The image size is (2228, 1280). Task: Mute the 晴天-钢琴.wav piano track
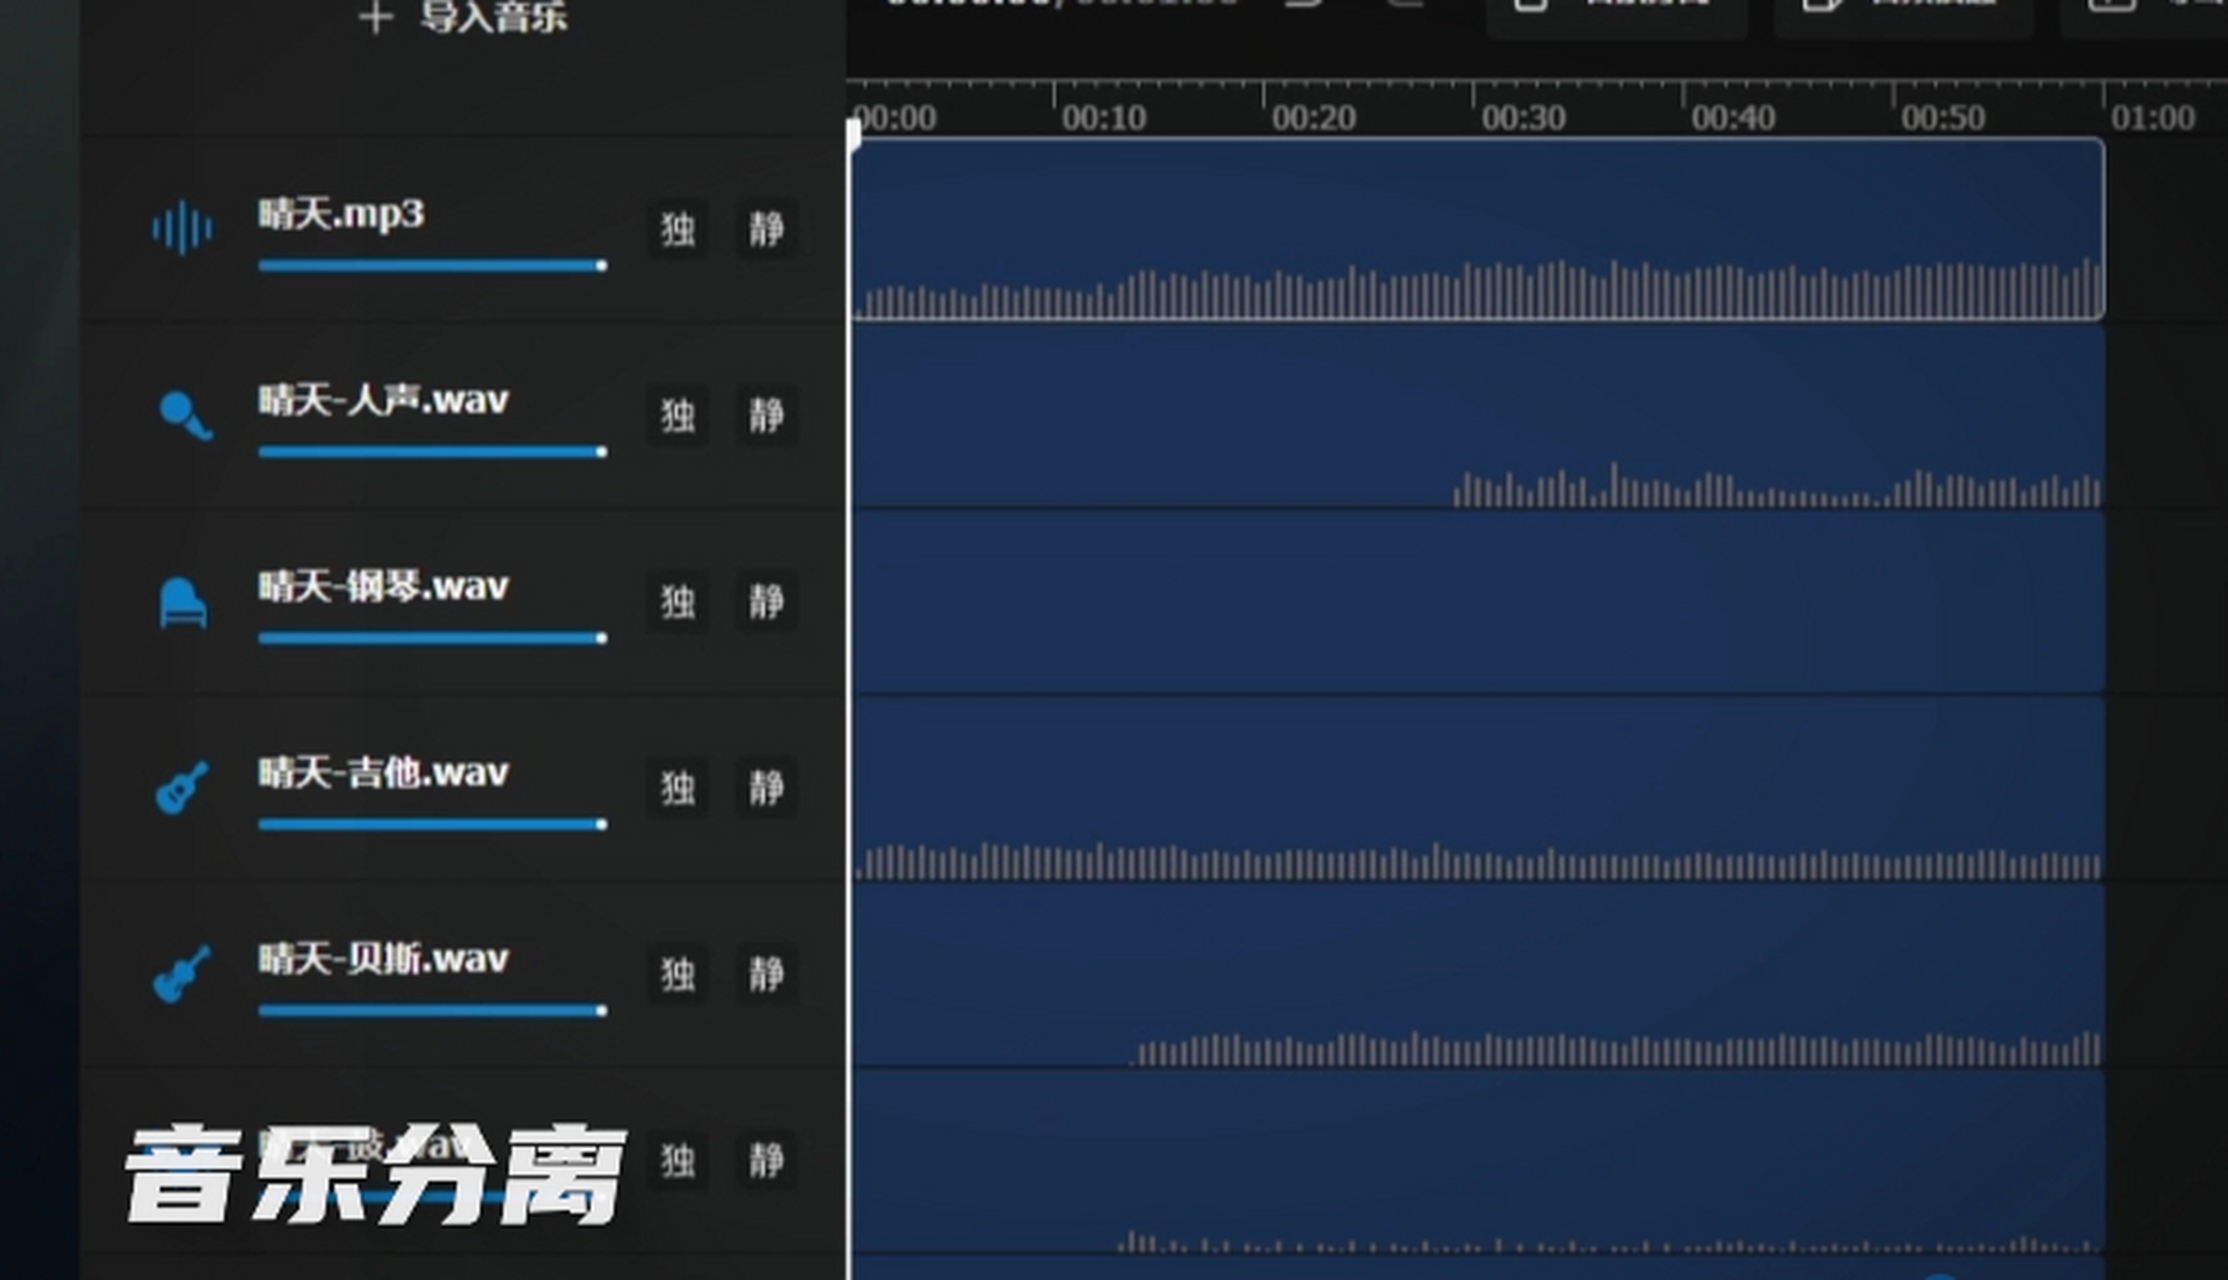(766, 602)
